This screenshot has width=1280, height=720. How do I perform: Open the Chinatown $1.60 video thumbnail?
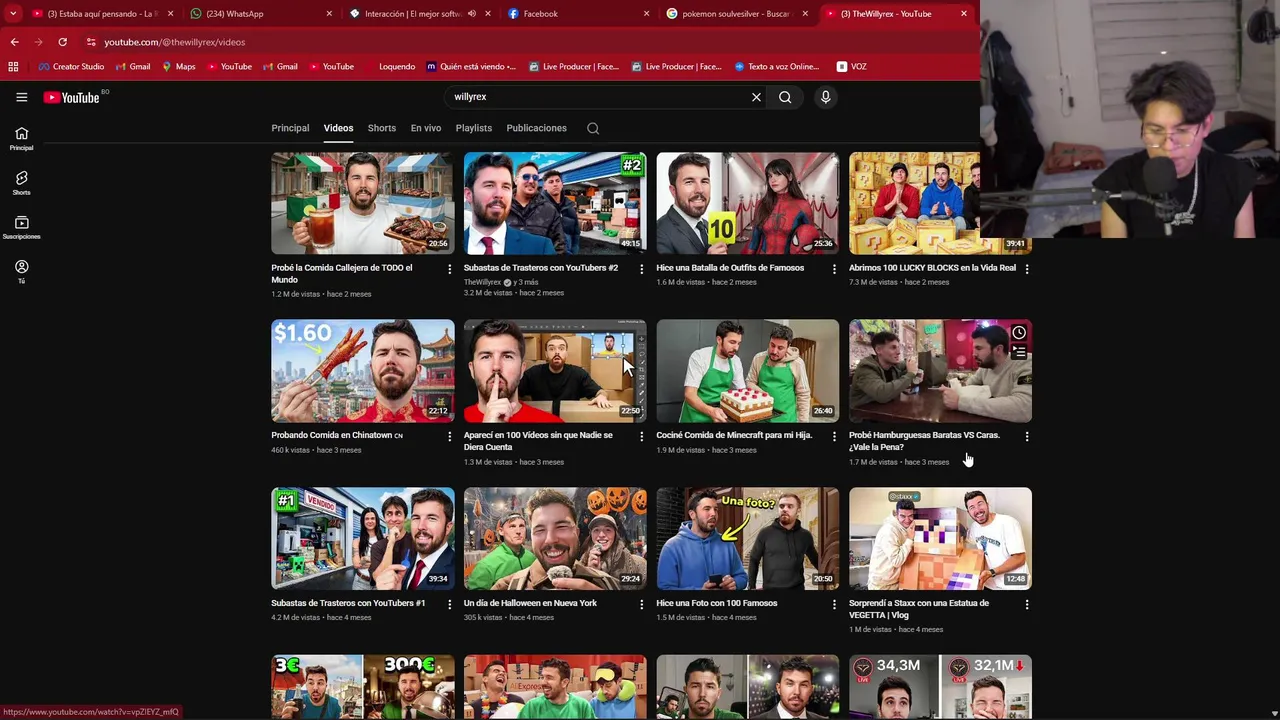click(x=362, y=371)
